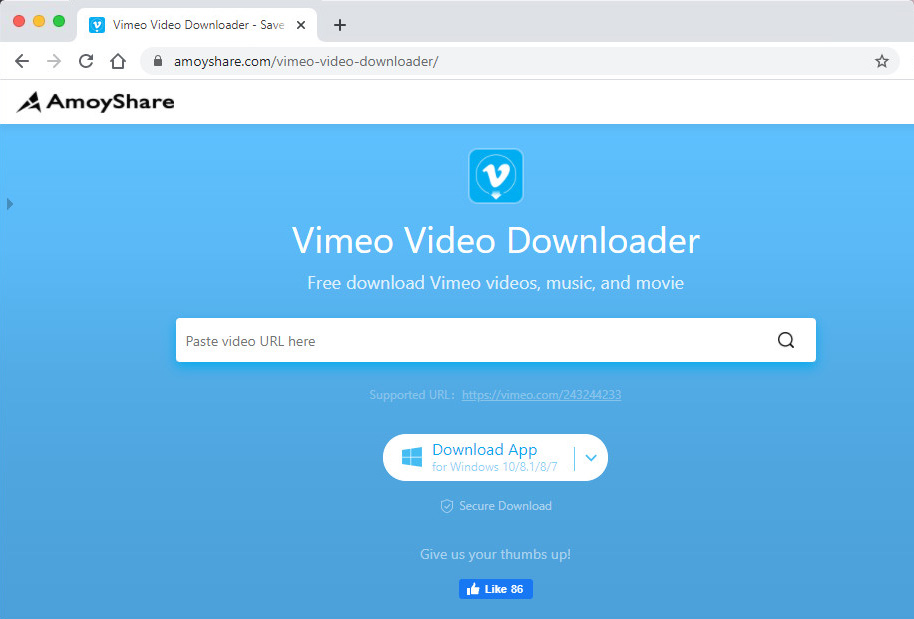
Task: Bookmark this page with the star icon
Action: click(x=882, y=61)
